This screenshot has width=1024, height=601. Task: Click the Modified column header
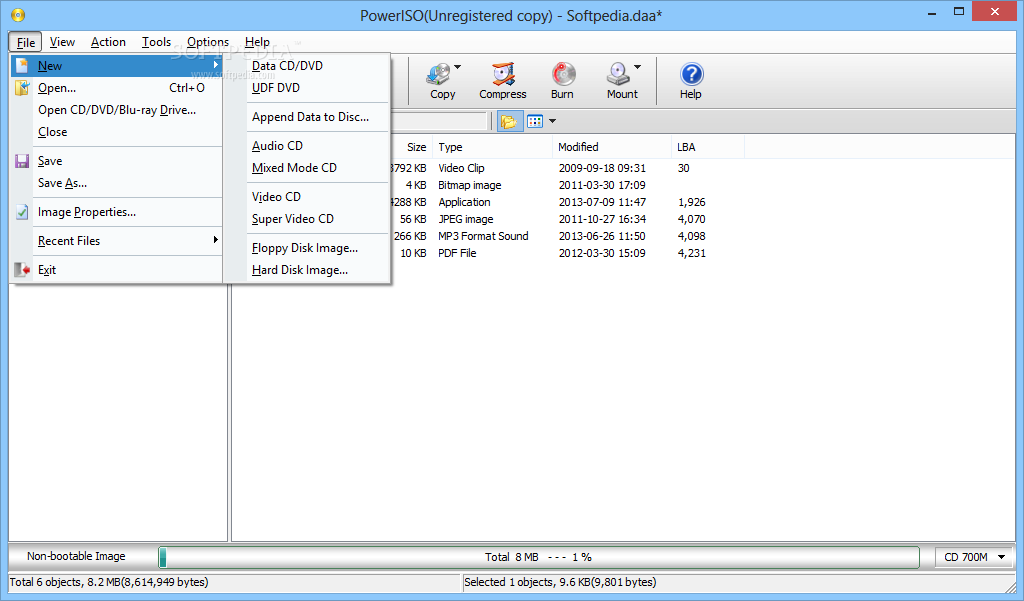click(x=612, y=147)
